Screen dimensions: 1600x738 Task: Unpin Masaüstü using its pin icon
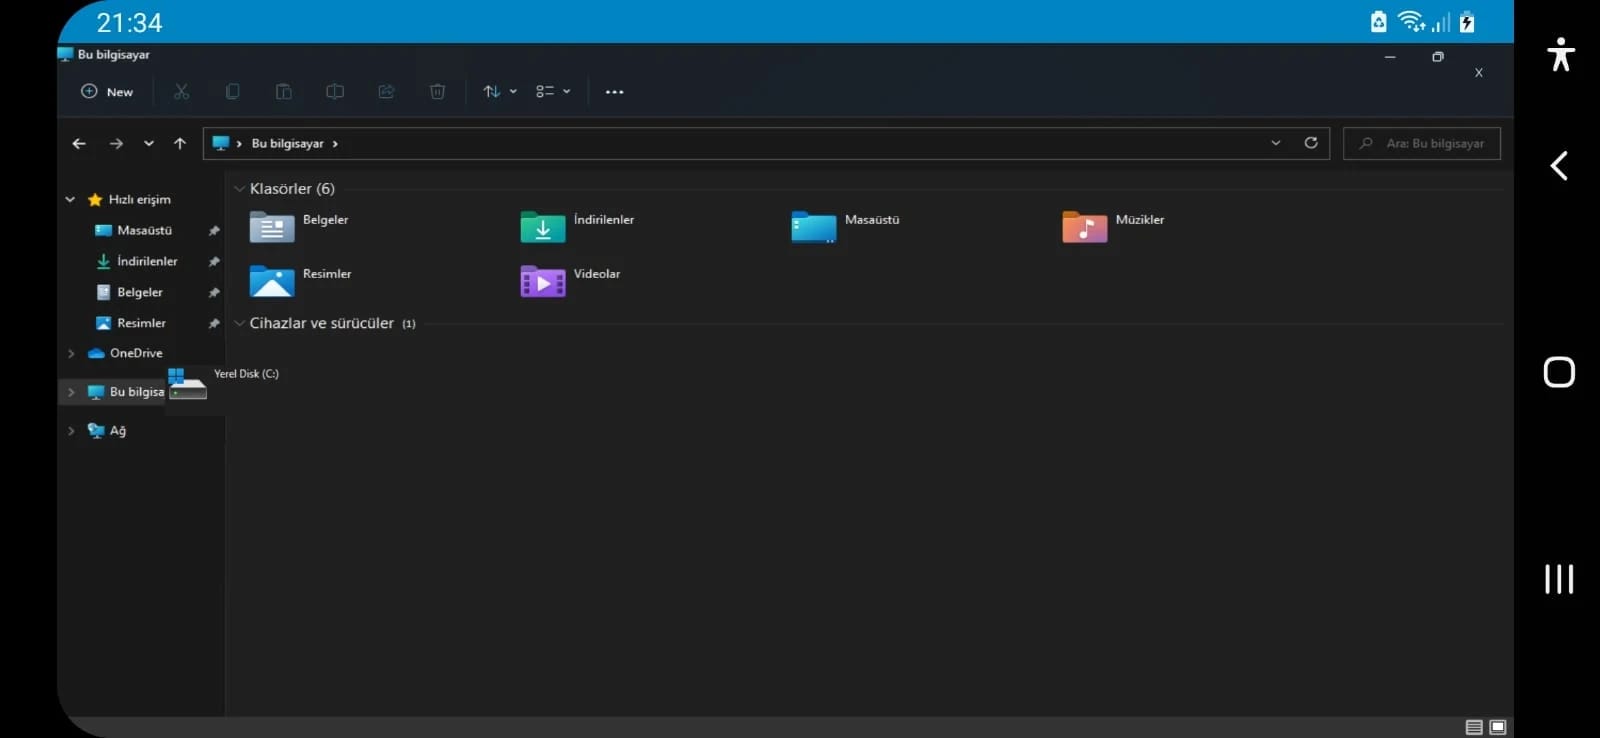click(x=213, y=231)
